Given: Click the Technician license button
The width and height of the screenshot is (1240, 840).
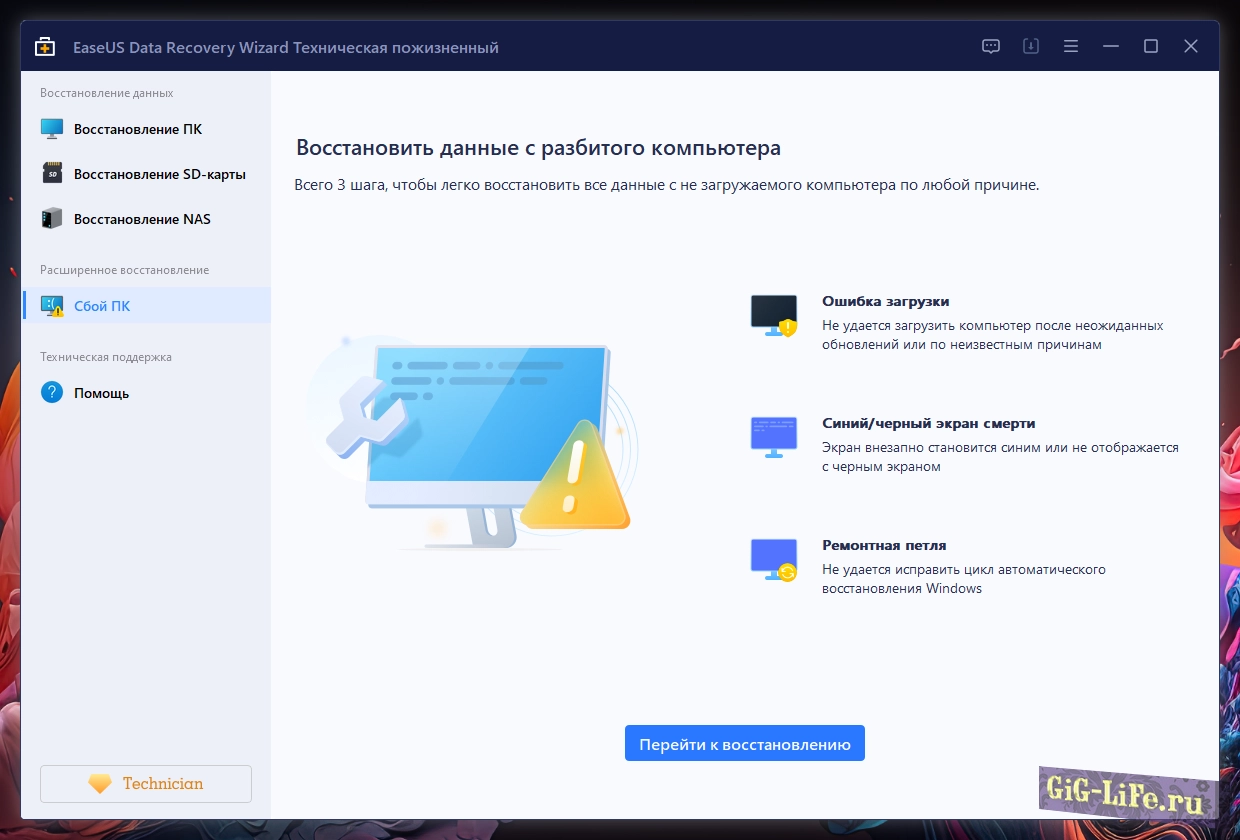Looking at the screenshot, I should pyautogui.click(x=146, y=784).
